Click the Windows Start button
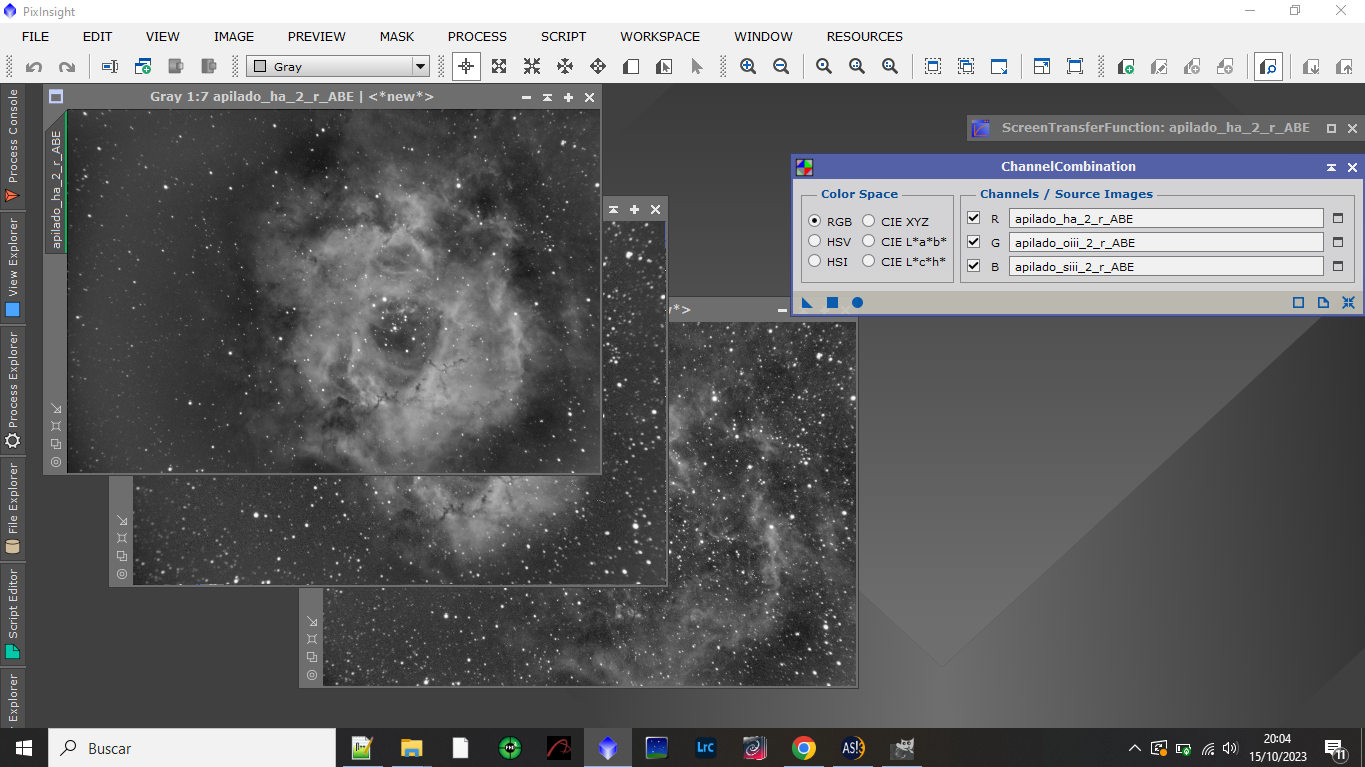Viewport: 1365px width, 767px height. 24,748
